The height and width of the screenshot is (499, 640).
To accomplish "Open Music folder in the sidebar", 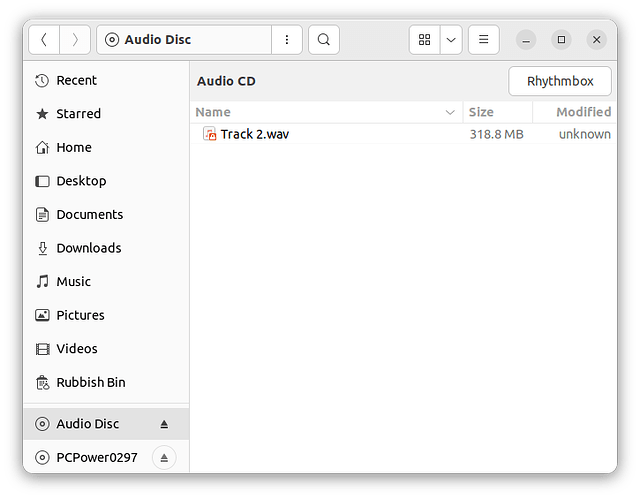I will [x=106, y=282].
